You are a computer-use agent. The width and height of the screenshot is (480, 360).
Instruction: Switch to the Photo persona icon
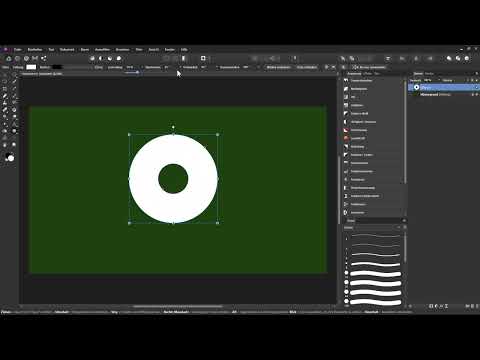click(9, 58)
